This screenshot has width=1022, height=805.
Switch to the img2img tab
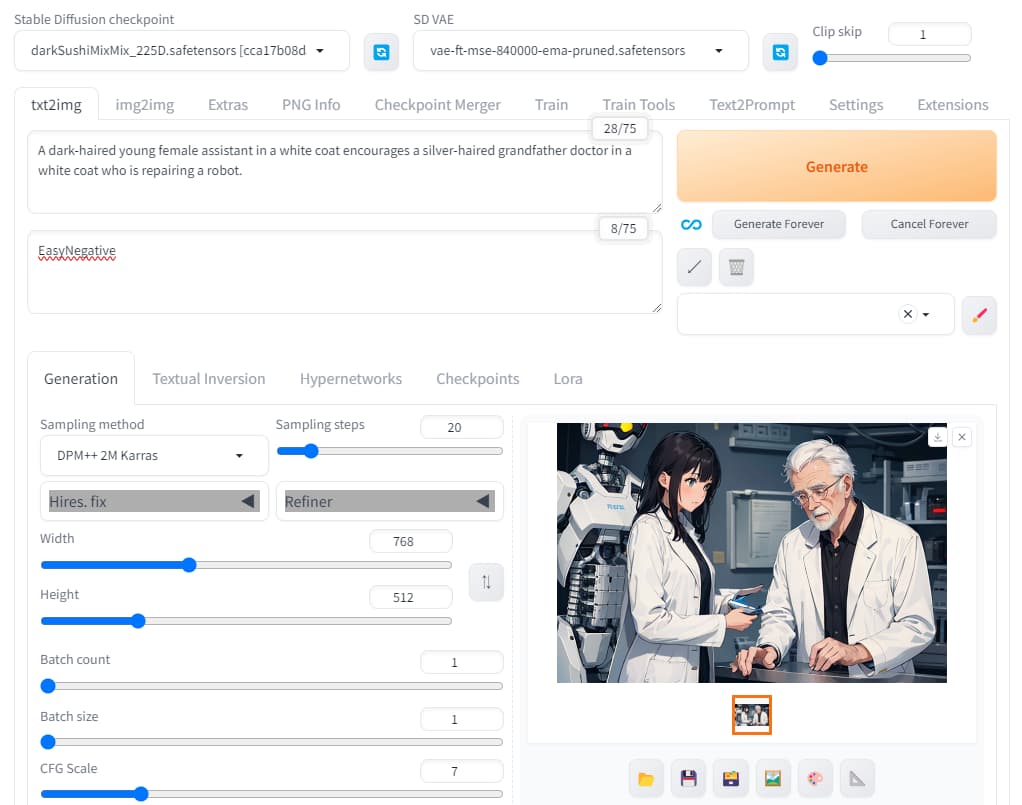point(143,105)
